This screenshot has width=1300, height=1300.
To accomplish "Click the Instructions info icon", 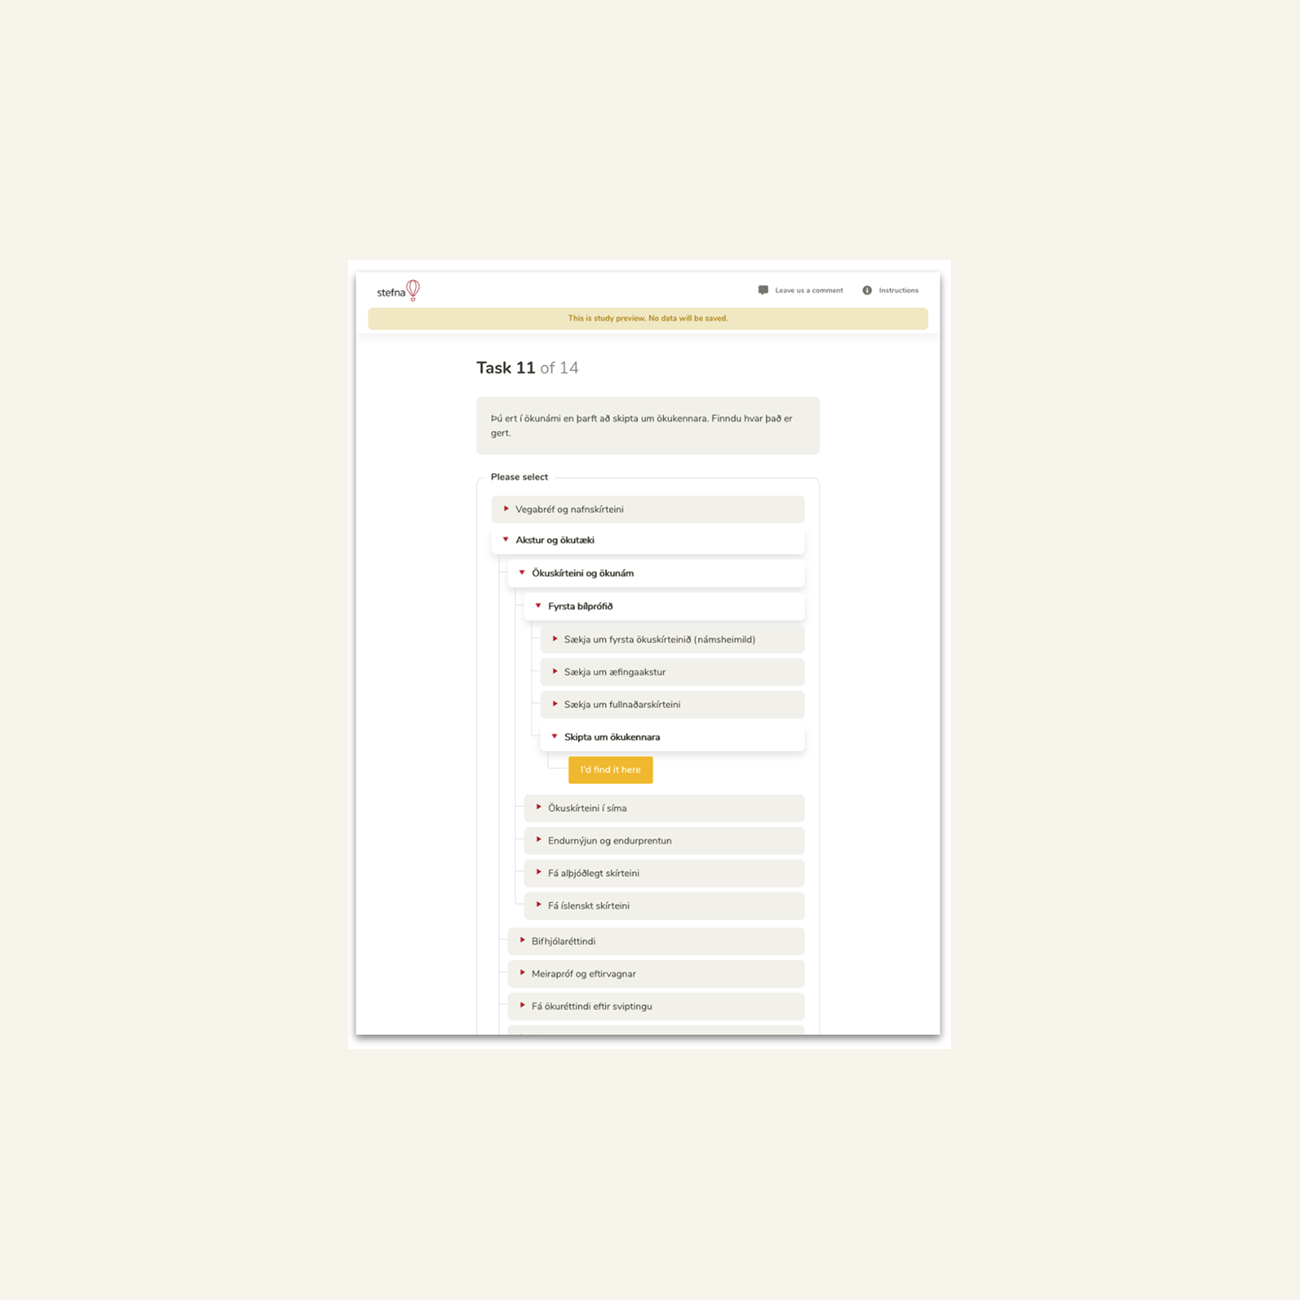I will coord(867,290).
